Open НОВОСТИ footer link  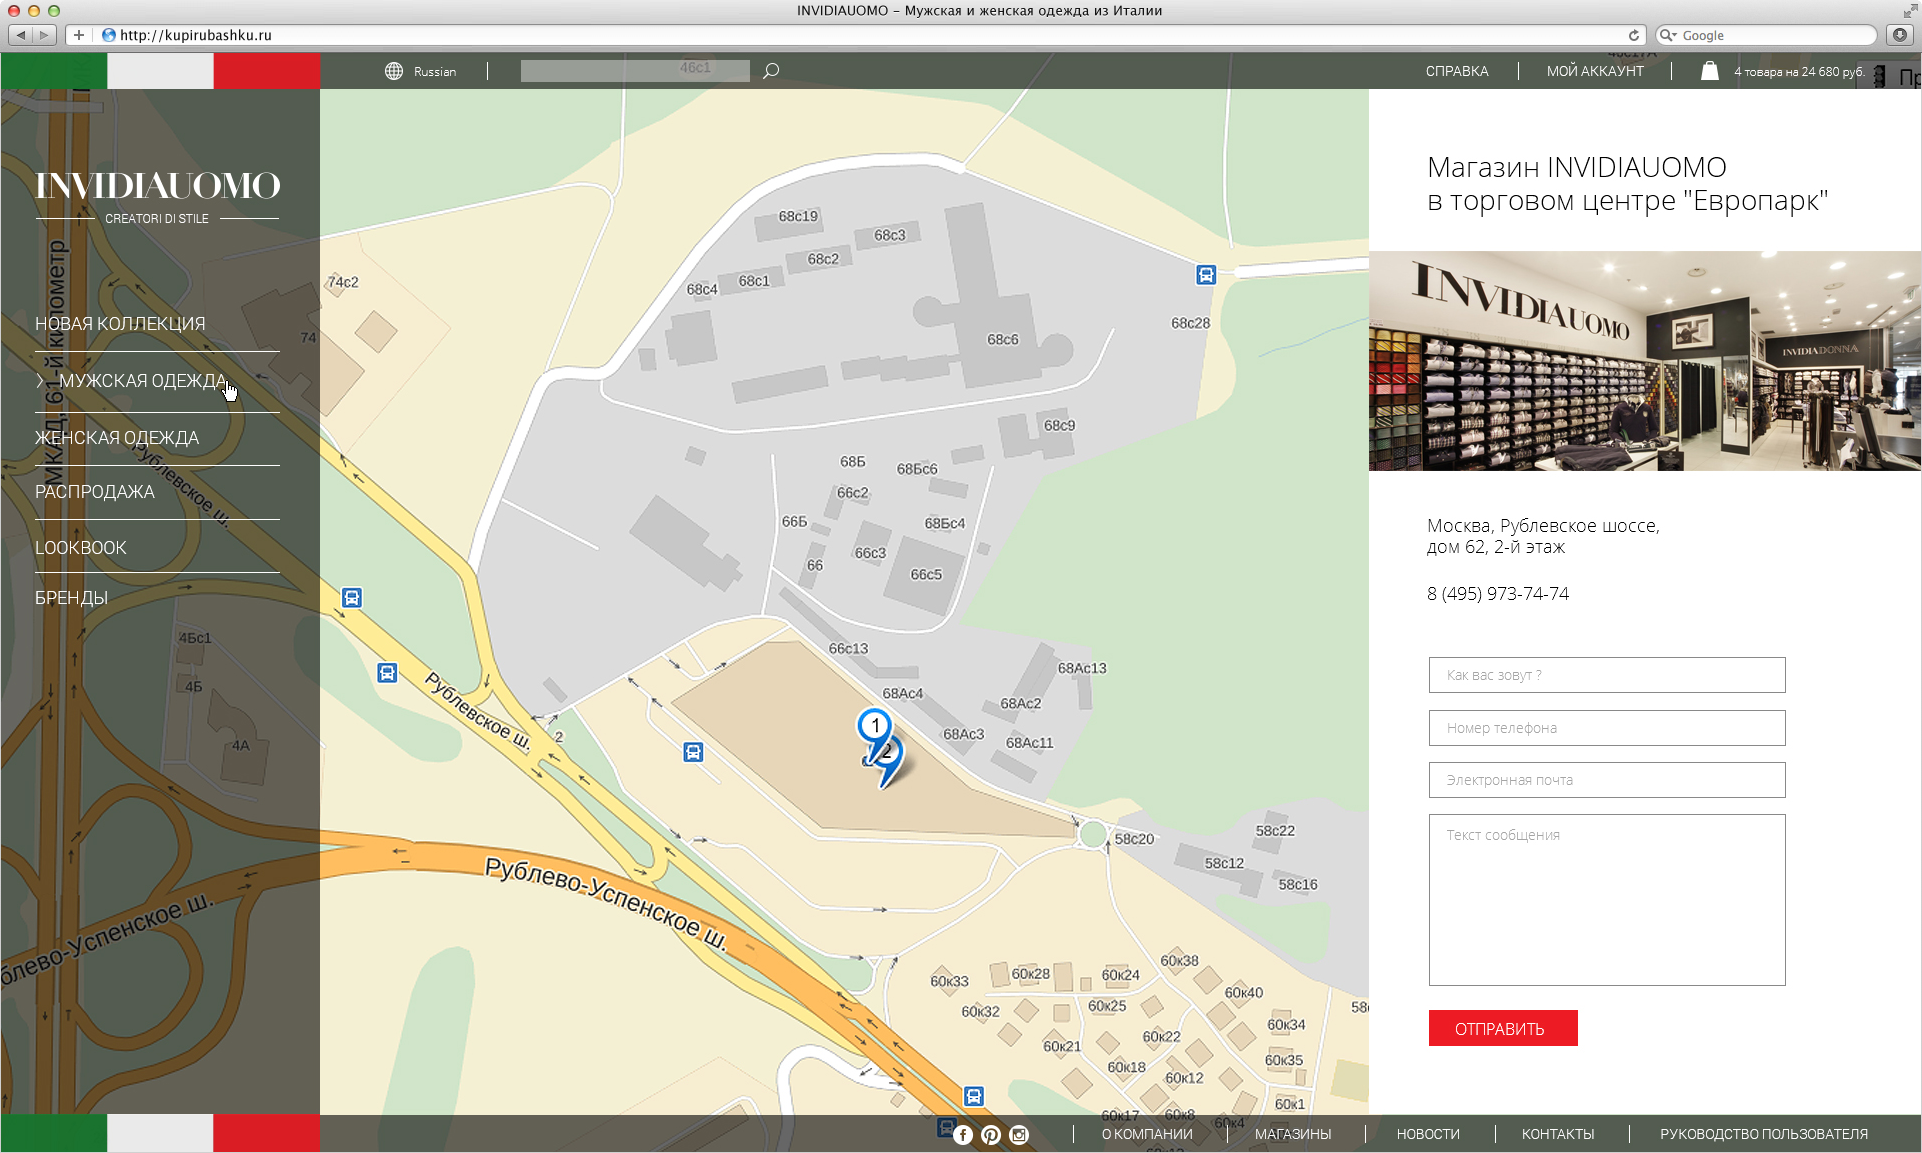[x=1428, y=1134]
